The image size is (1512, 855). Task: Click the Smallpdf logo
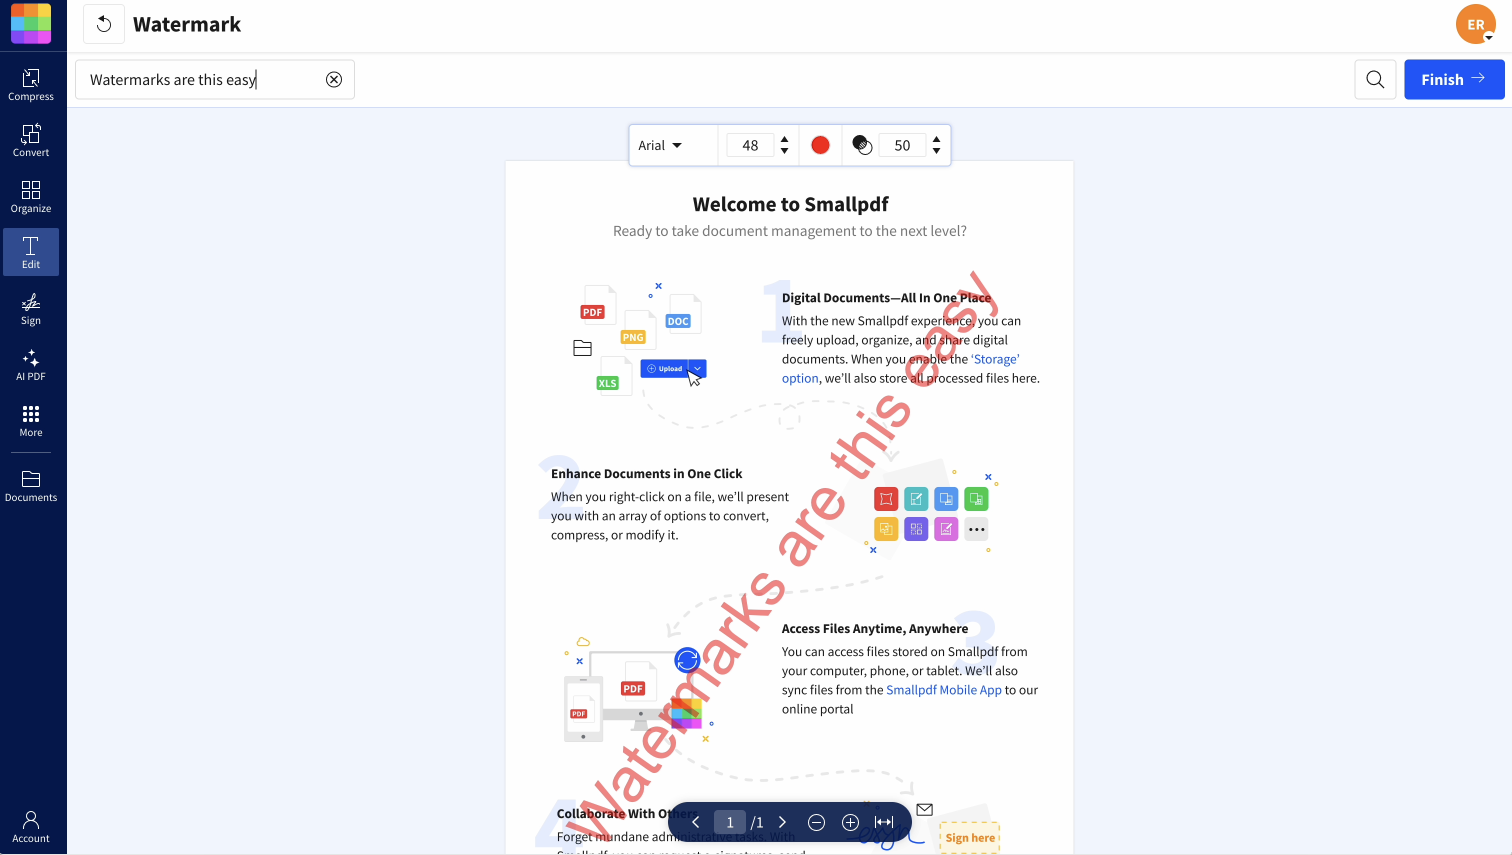coord(31,24)
